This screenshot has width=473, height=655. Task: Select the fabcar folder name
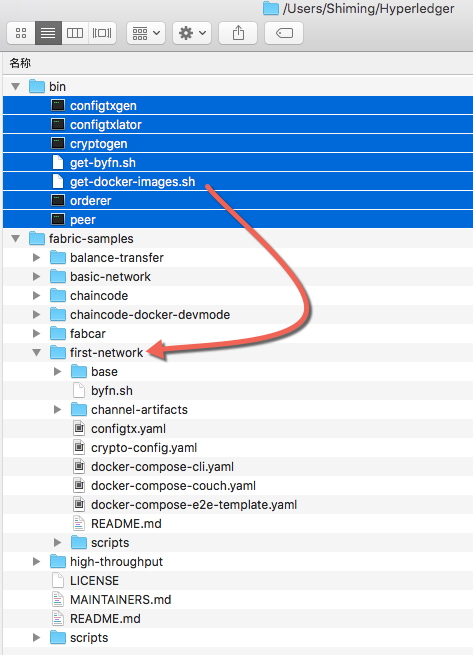coord(88,334)
